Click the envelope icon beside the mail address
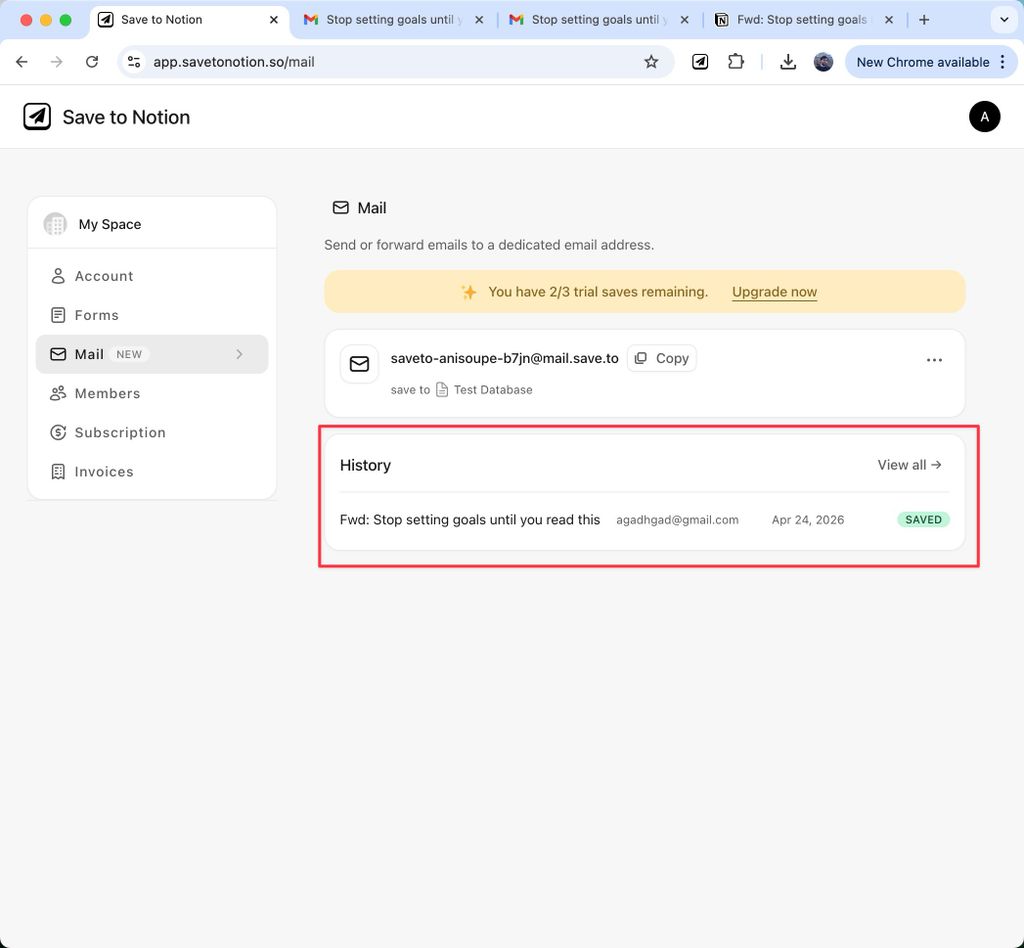Screen dimensions: 1024x948 [359, 364]
